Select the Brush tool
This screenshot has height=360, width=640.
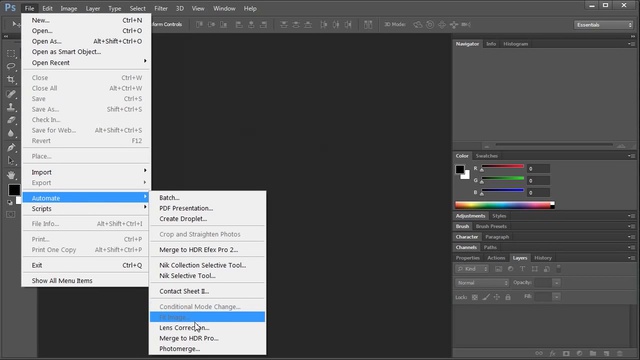pyautogui.click(x=11, y=94)
